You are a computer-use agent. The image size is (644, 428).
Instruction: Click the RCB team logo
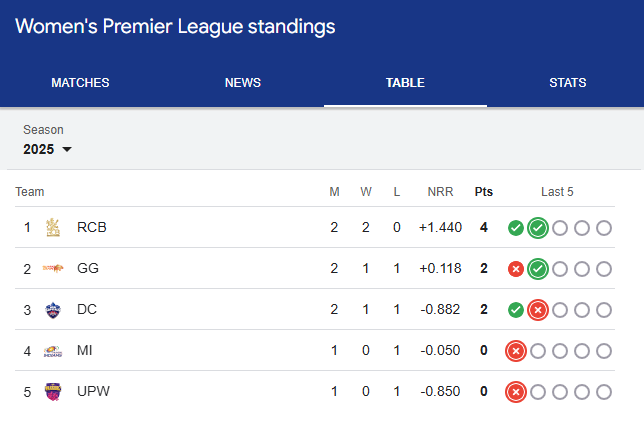coord(53,228)
